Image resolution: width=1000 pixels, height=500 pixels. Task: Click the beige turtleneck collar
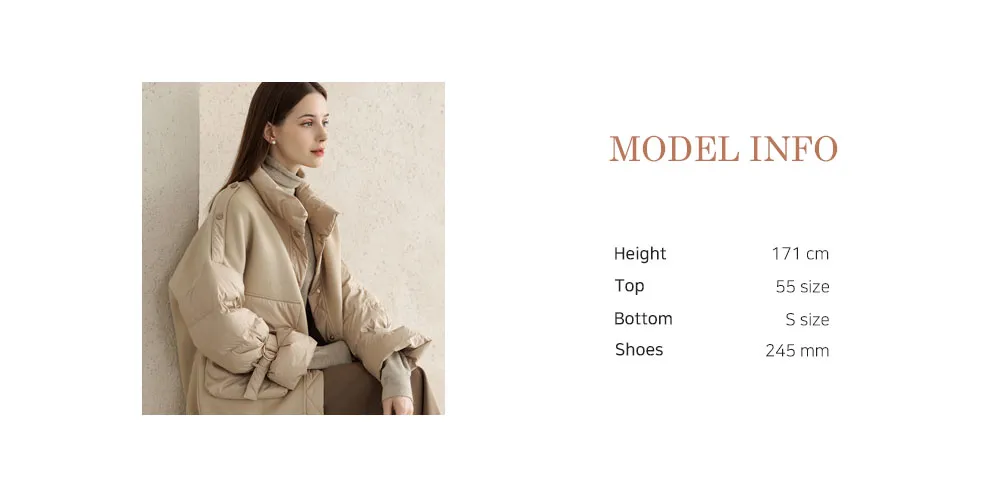click(x=282, y=175)
